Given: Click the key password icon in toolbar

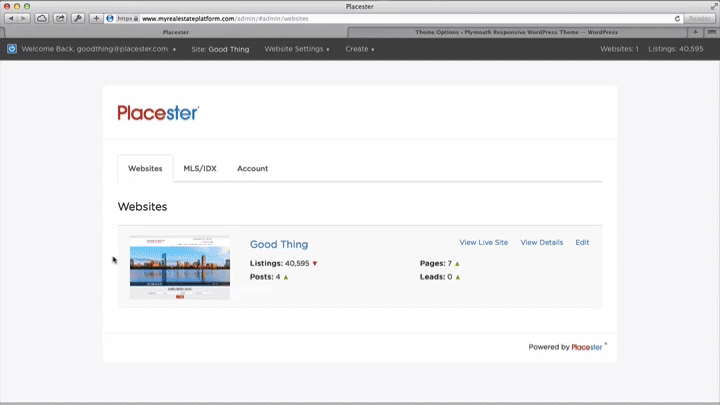Looking at the screenshot, I should 78,18.
